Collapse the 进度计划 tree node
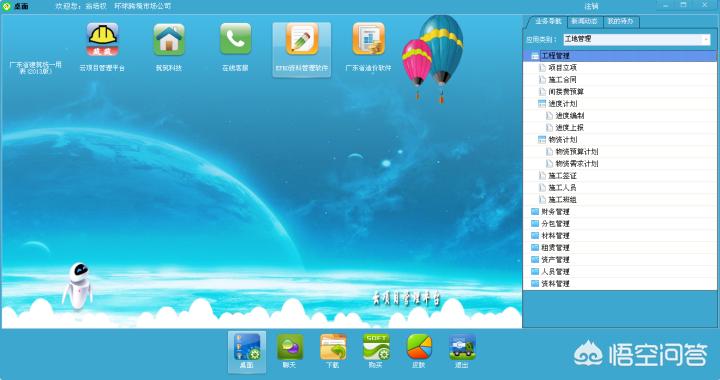Viewport: 720px width, 380px height. [x=542, y=104]
